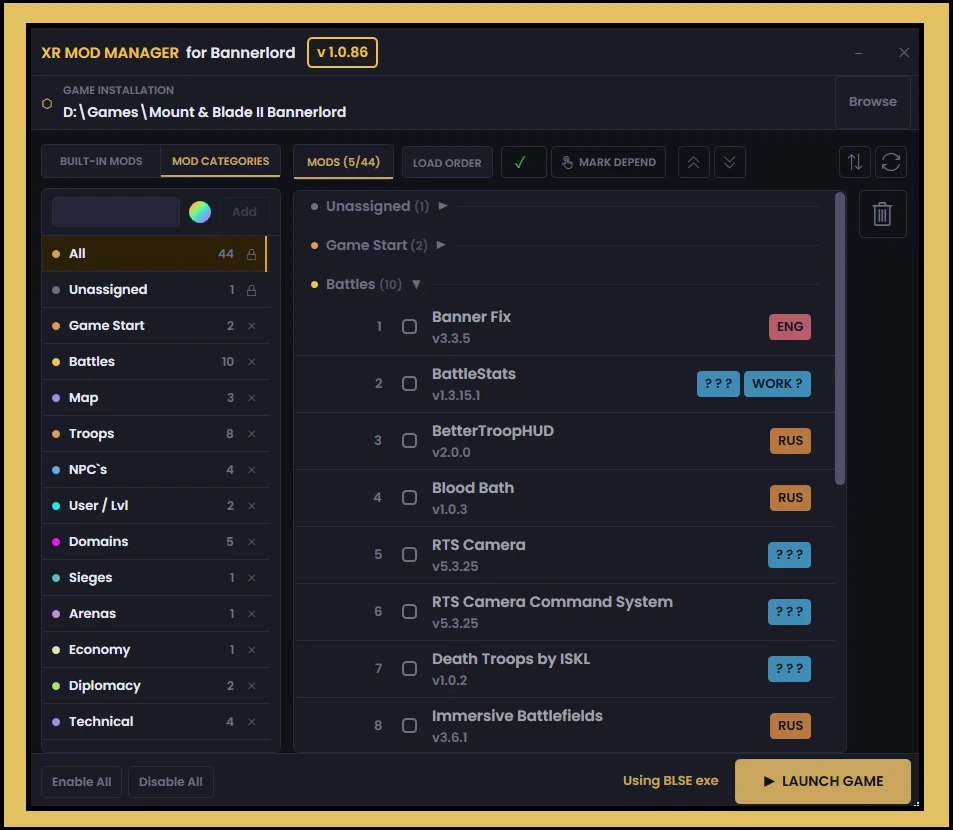This screenshot has width=953, height=830.
Task: Select the Troops category
Action: click(x=156, y=434)
